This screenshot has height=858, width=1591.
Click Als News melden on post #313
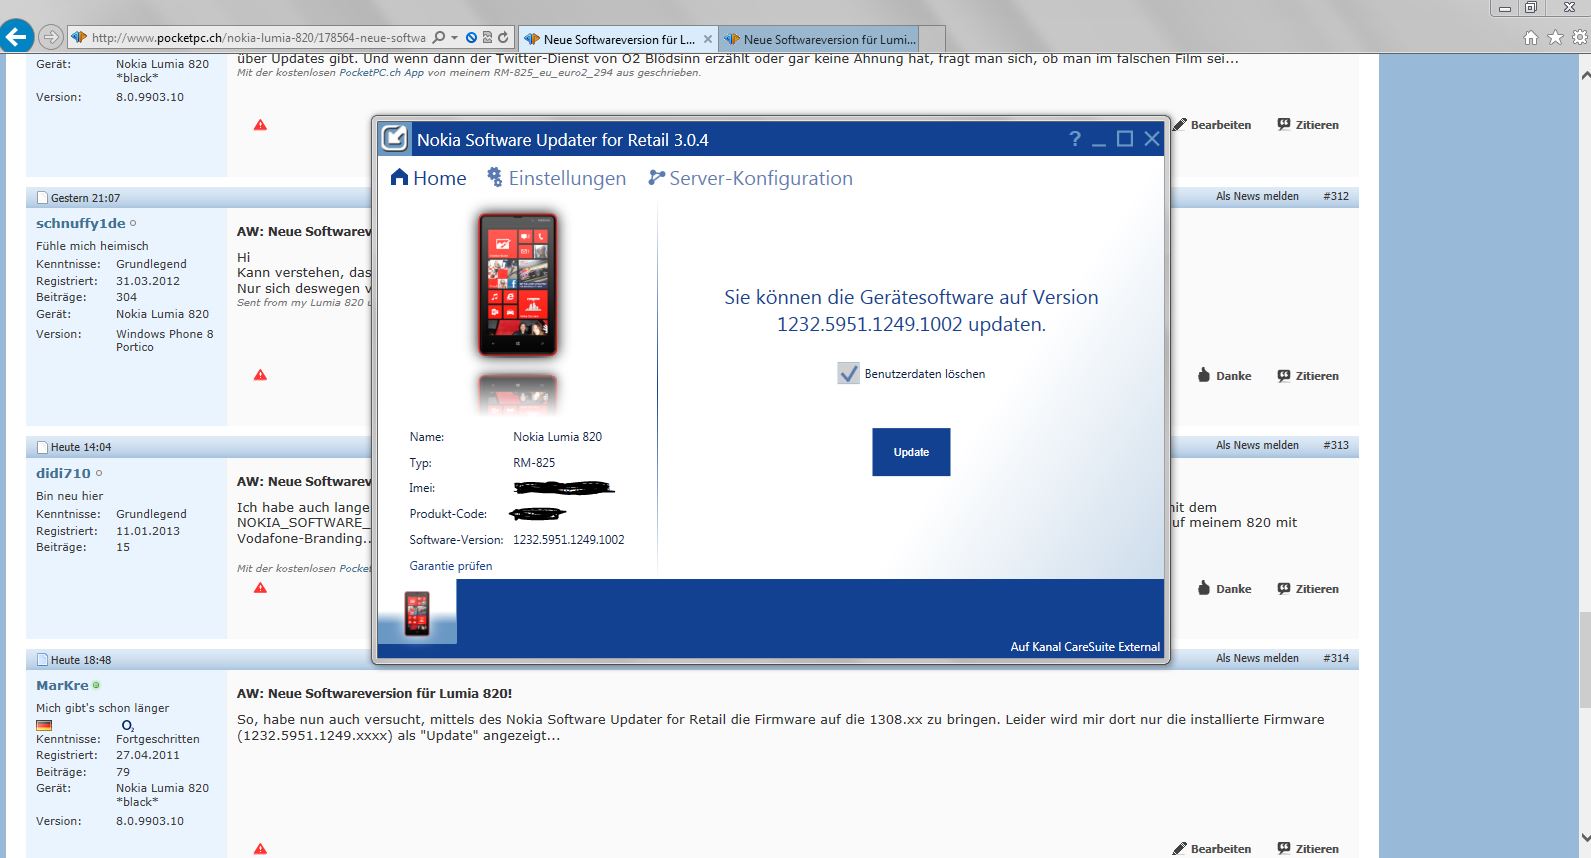[x=1257, y=445]
